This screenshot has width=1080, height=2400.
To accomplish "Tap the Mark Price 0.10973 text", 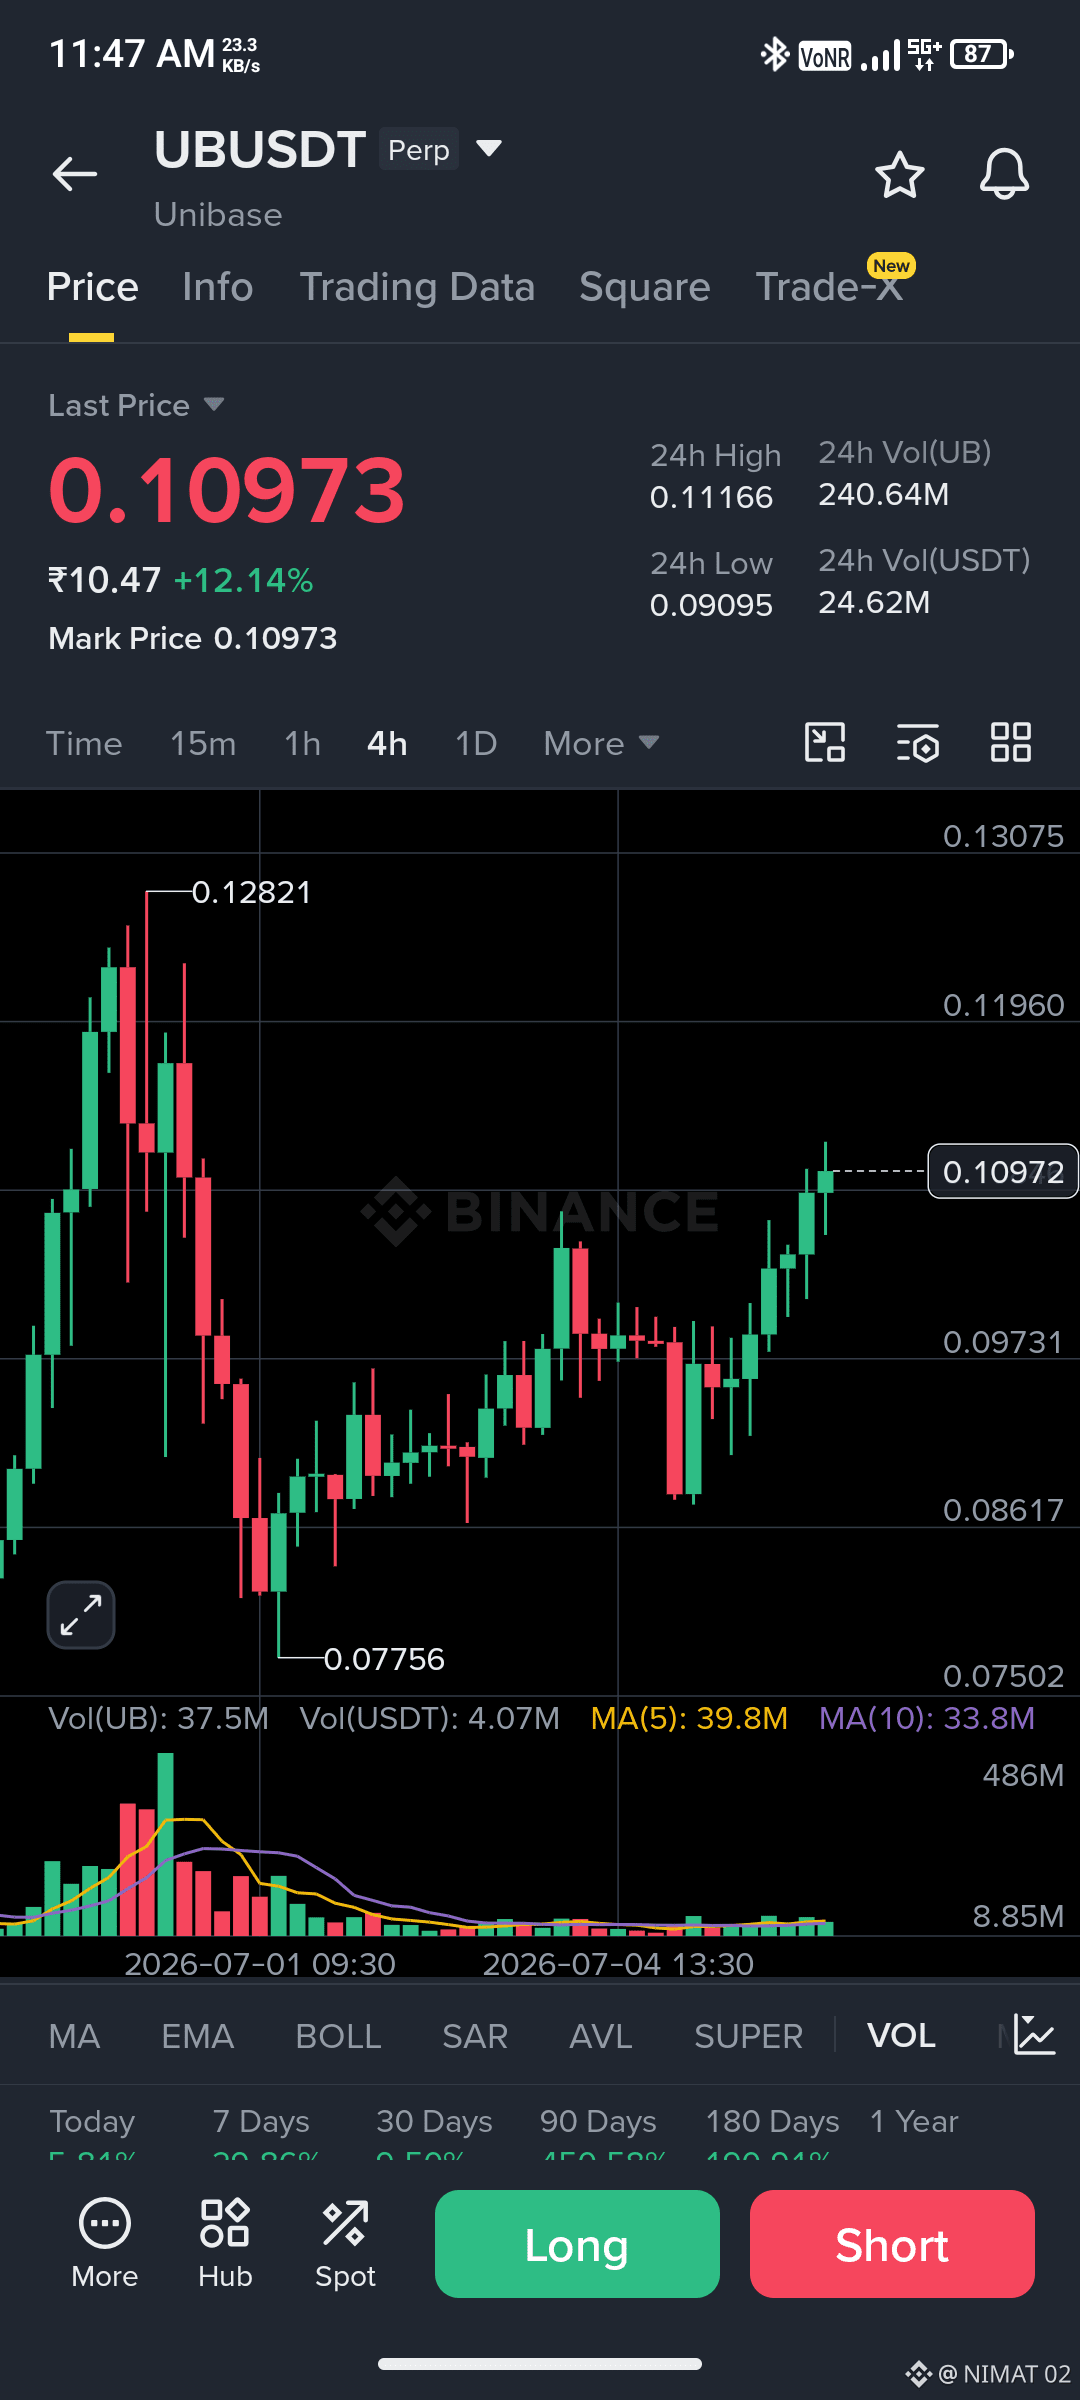I will pyautogui.click(x=193, y=638).
